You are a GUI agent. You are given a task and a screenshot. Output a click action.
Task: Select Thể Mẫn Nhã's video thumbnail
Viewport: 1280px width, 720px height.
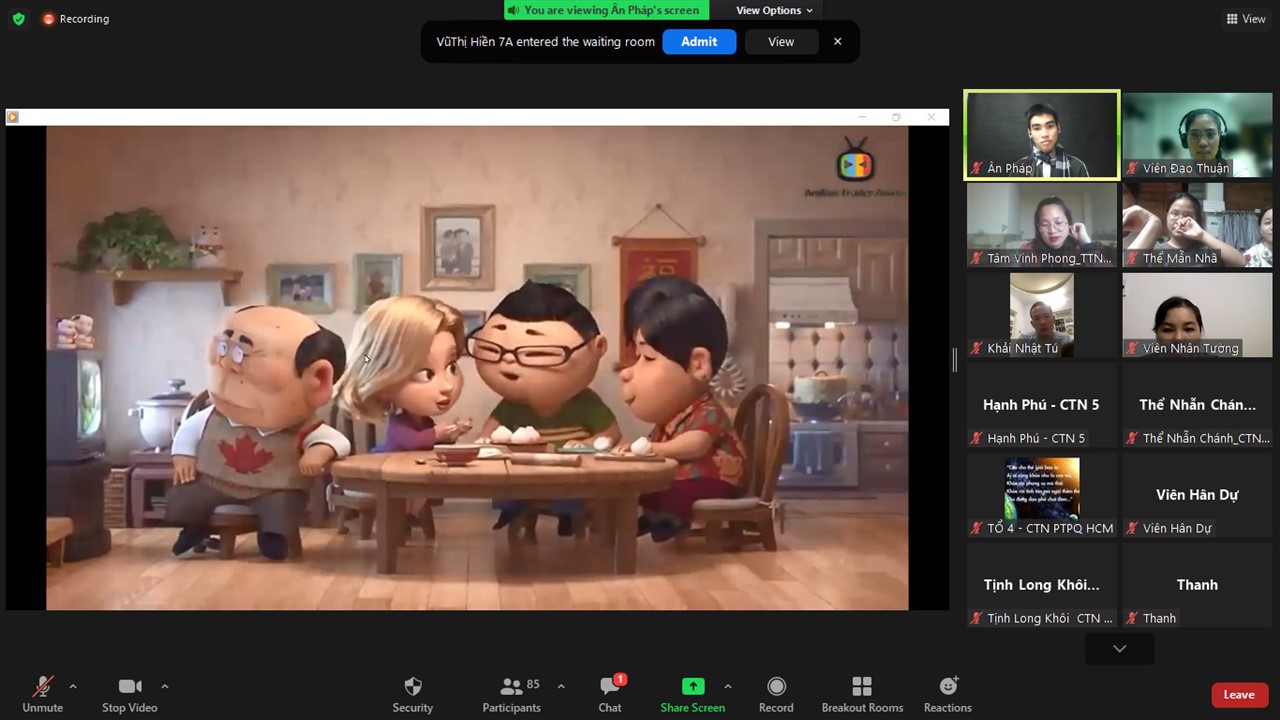1197,225
